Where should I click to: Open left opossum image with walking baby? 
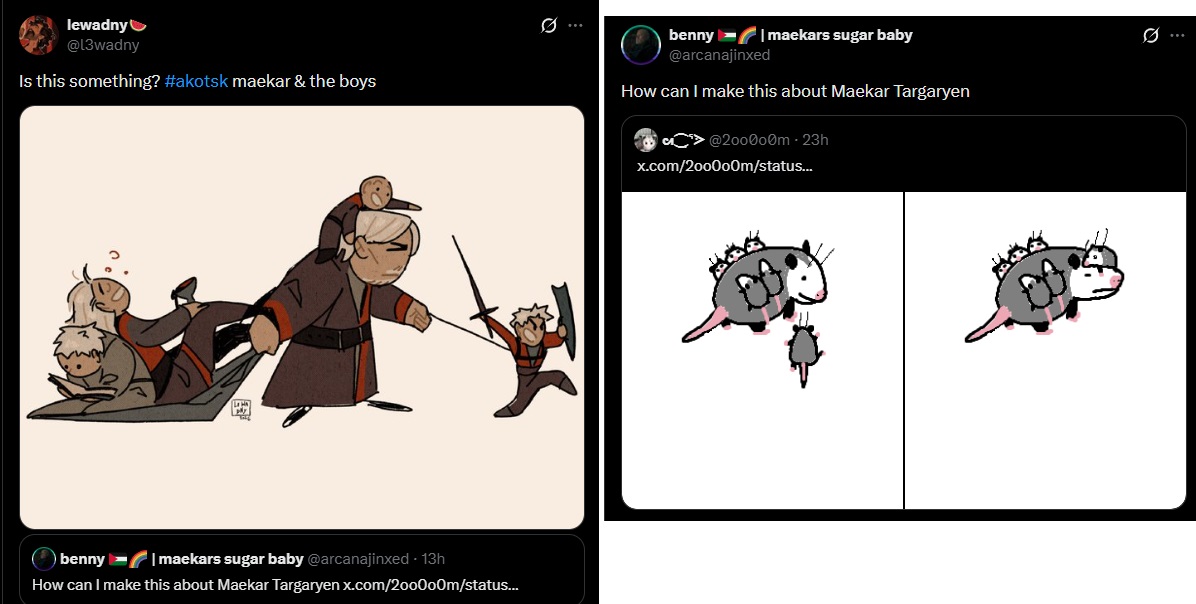click(x=762, y=350)
